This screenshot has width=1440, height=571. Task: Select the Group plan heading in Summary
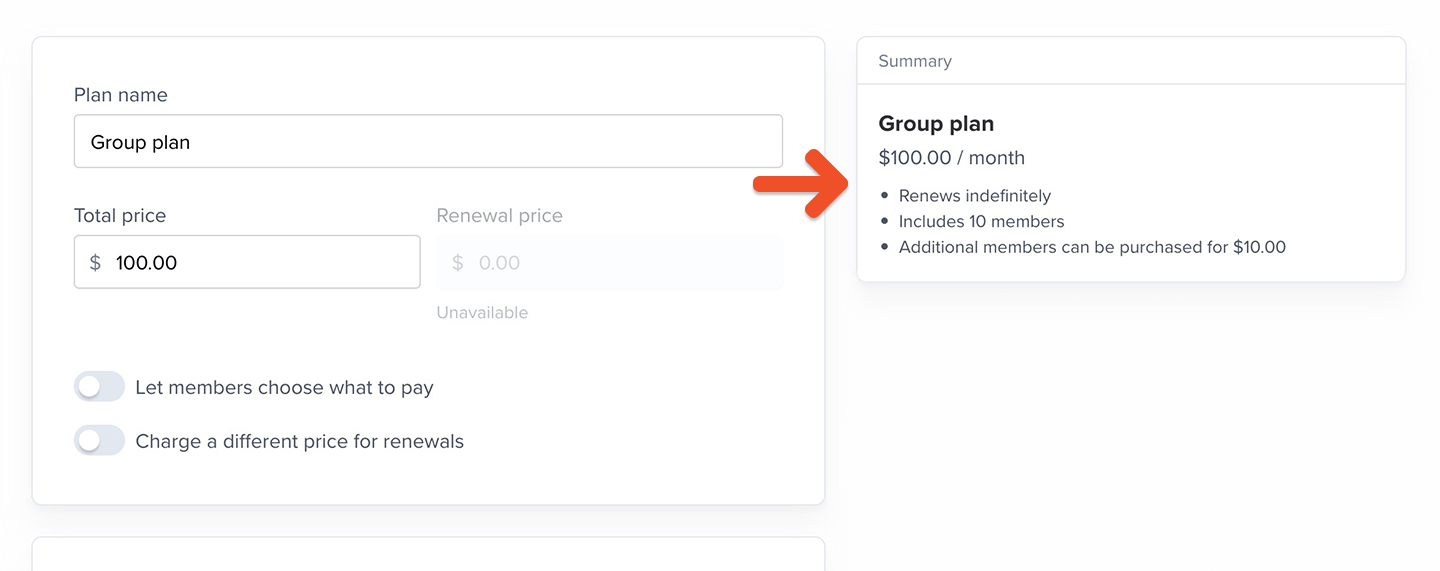pyautogui.click(x=936, y=124)
